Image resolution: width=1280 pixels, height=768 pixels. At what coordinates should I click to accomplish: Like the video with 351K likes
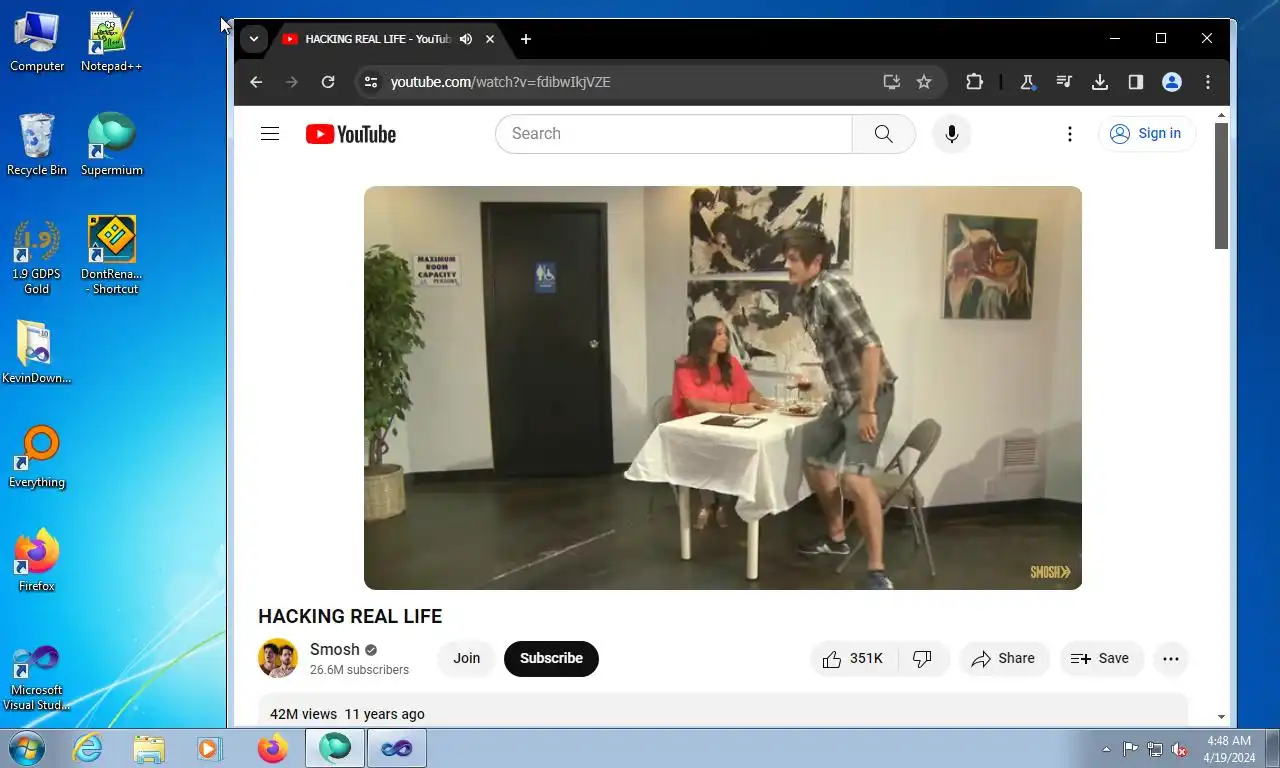tap(853, 658)
